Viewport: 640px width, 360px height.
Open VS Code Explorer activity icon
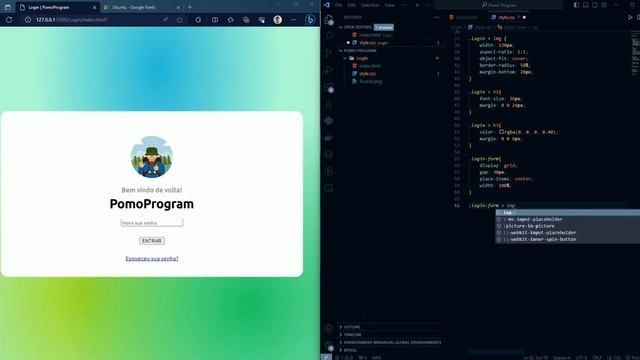pos(329,20)
